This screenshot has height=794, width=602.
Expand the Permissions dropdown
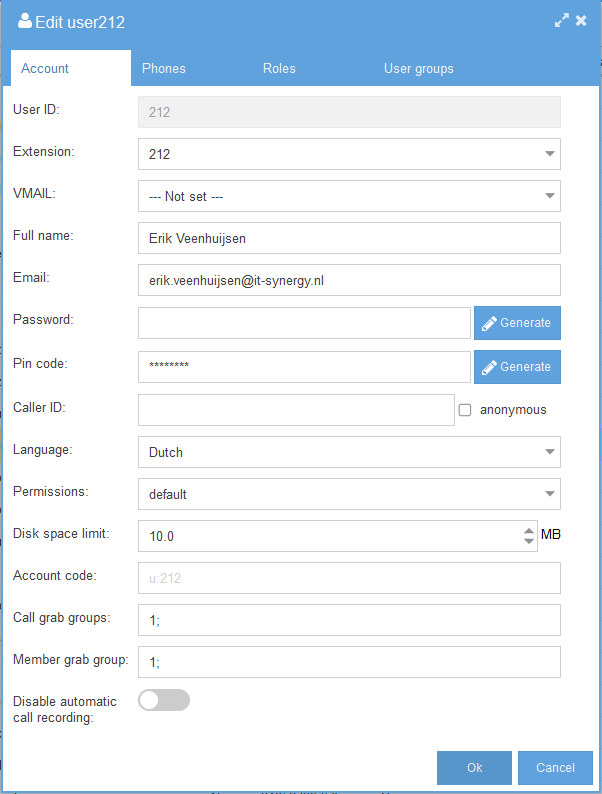pos(349,494)
